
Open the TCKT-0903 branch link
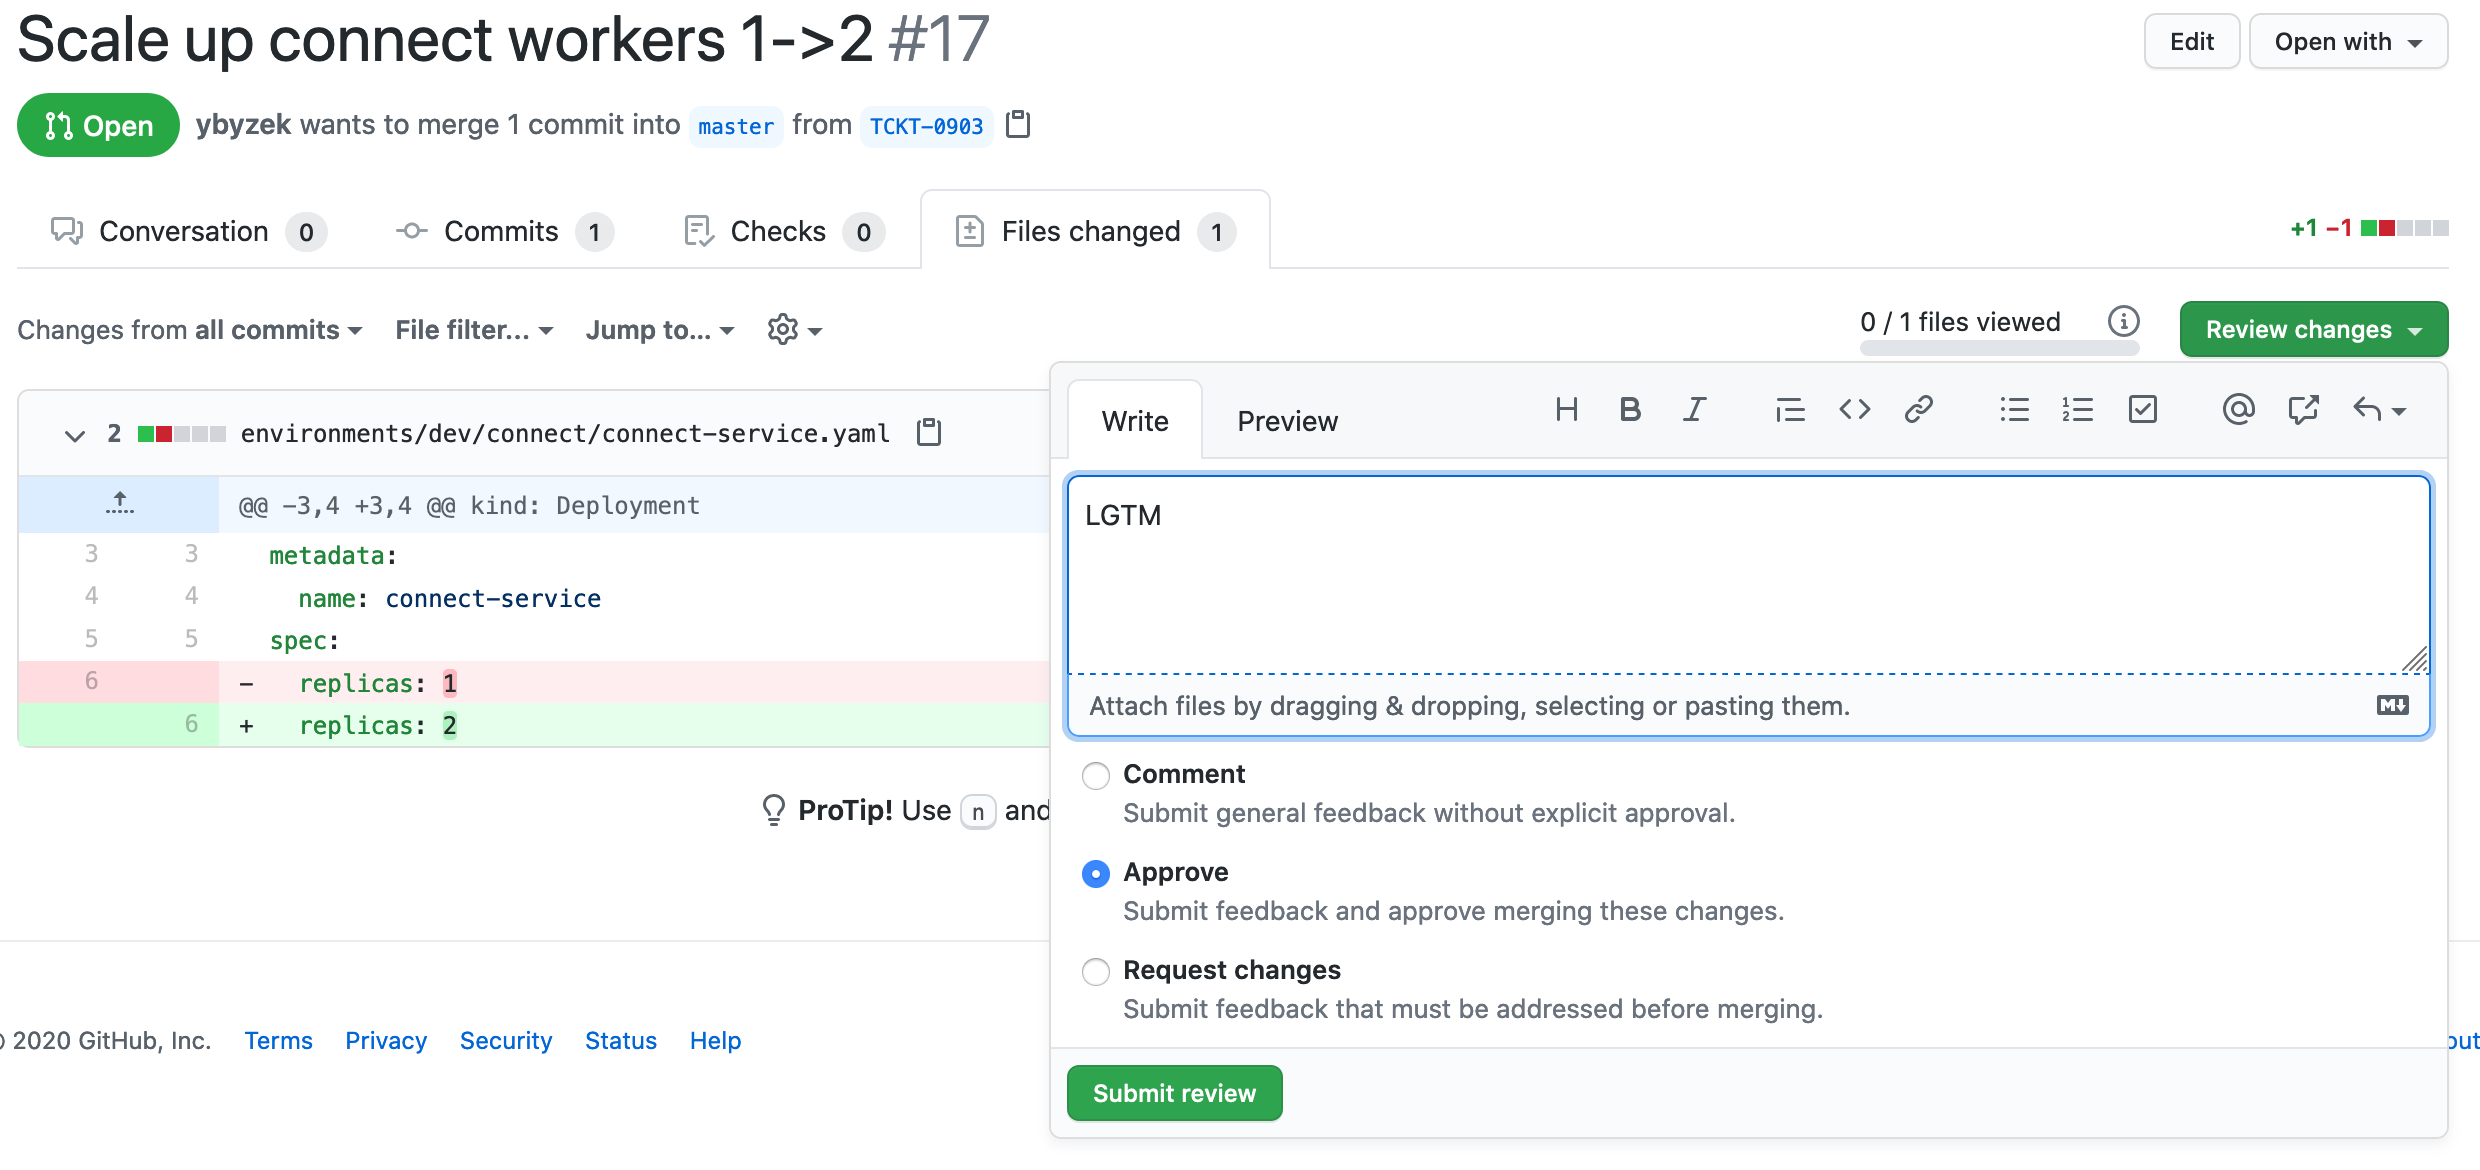(926, 126)
